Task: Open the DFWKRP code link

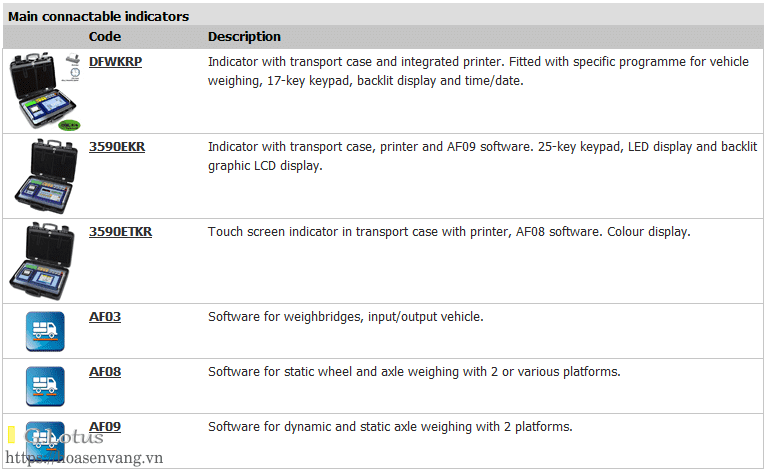Action: [x=115, y=62]
